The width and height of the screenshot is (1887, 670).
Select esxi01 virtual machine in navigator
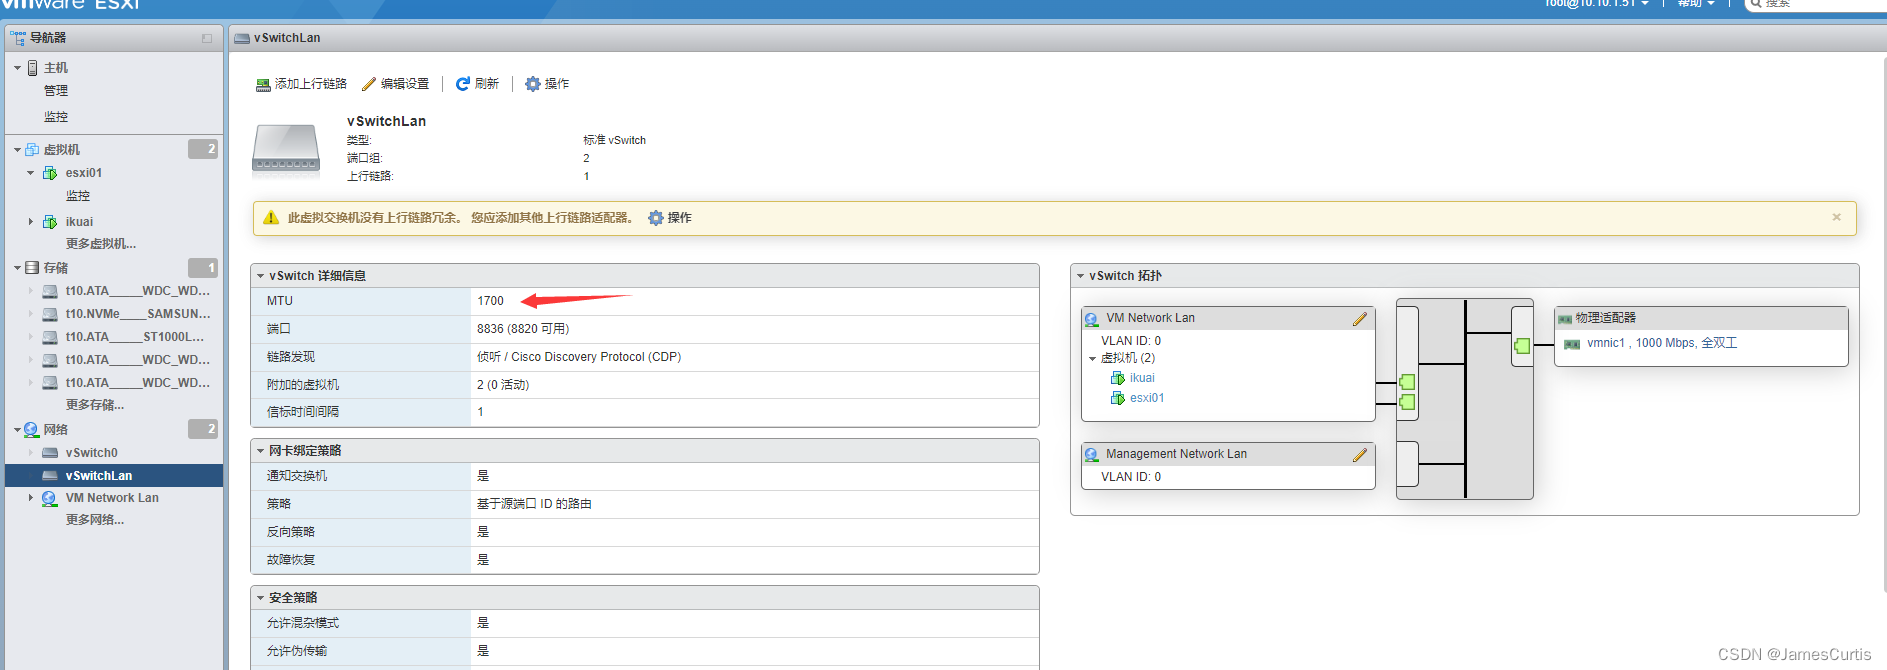(x=84, y=173)
